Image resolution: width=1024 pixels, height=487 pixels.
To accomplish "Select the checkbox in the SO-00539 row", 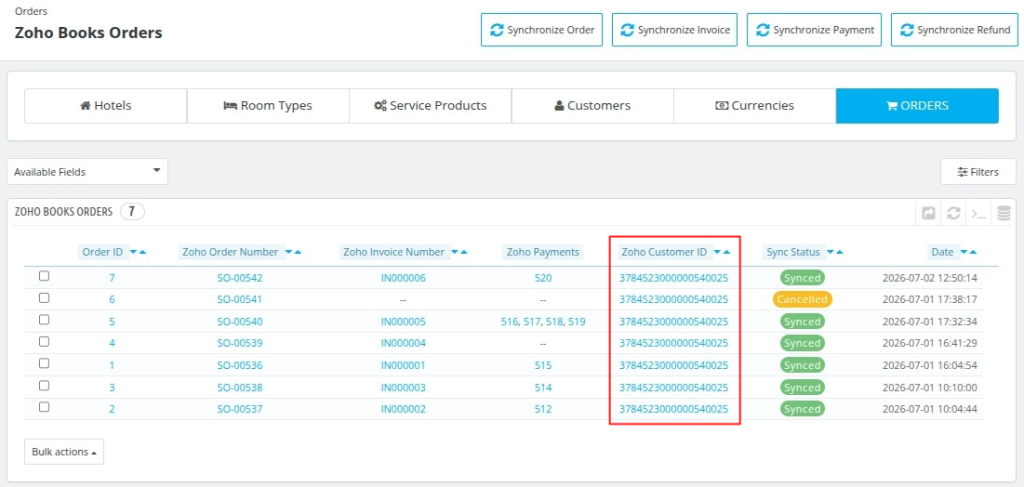I will [x=44, y=341].
